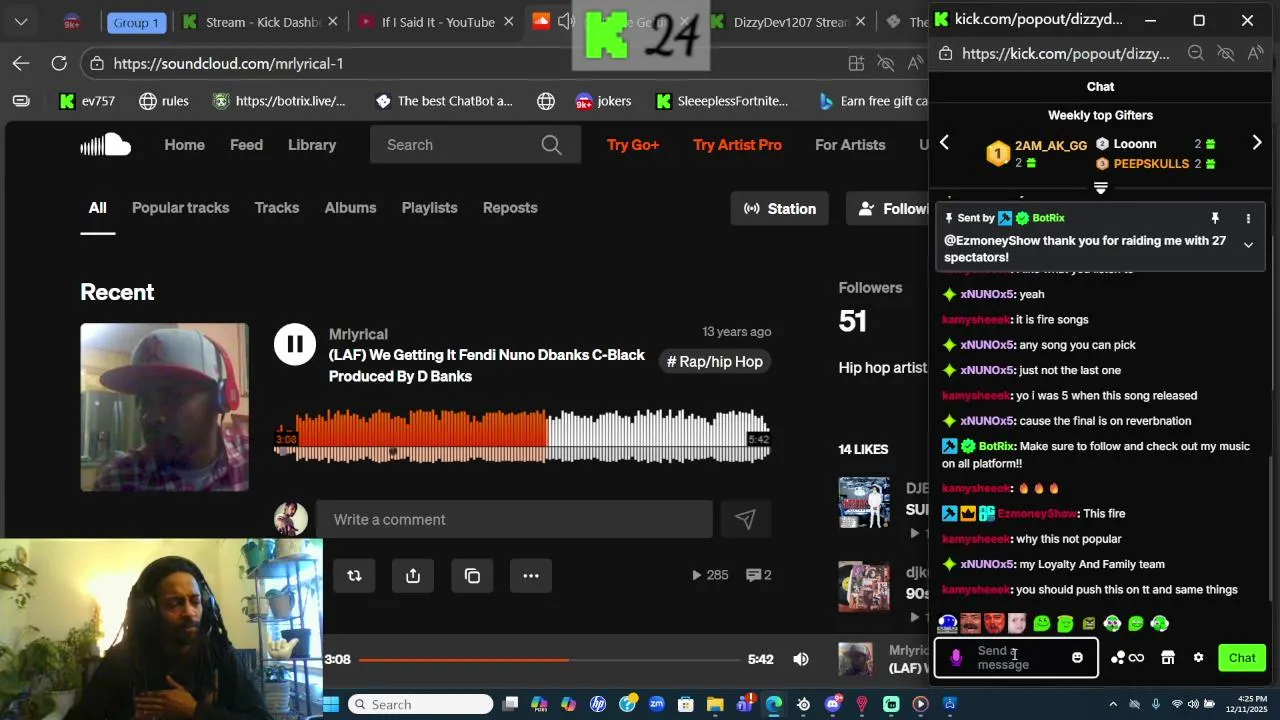Expand the browser tab list chevron

tap(21, 22)
